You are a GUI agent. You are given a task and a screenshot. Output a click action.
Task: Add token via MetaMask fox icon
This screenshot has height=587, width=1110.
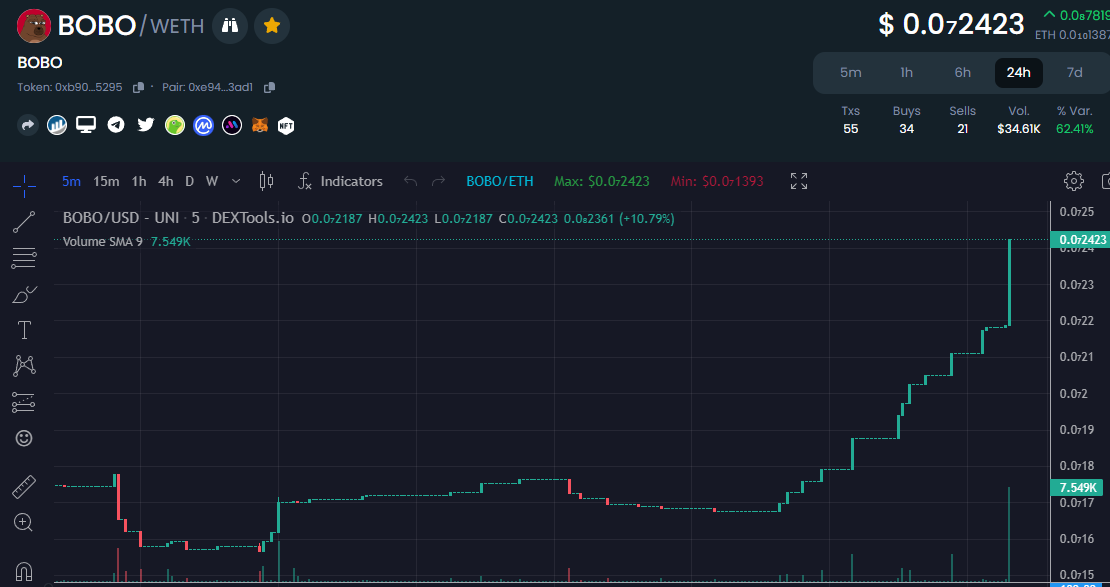pyautogui.click(x=261, y=125)
